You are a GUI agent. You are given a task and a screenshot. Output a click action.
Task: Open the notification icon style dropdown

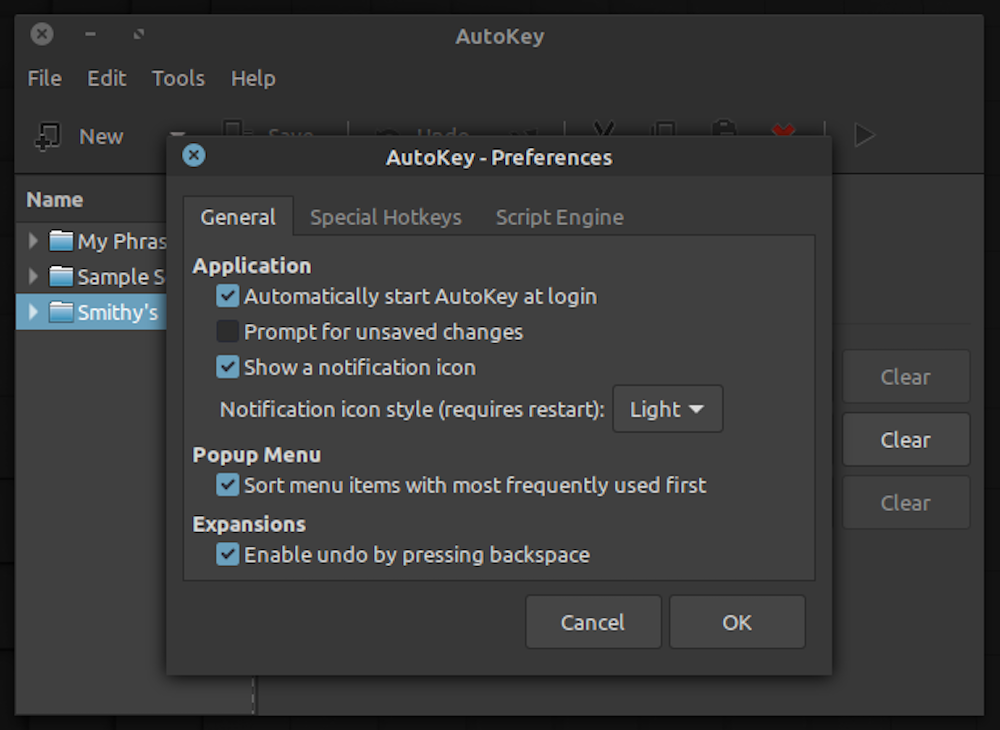[667, 409]
